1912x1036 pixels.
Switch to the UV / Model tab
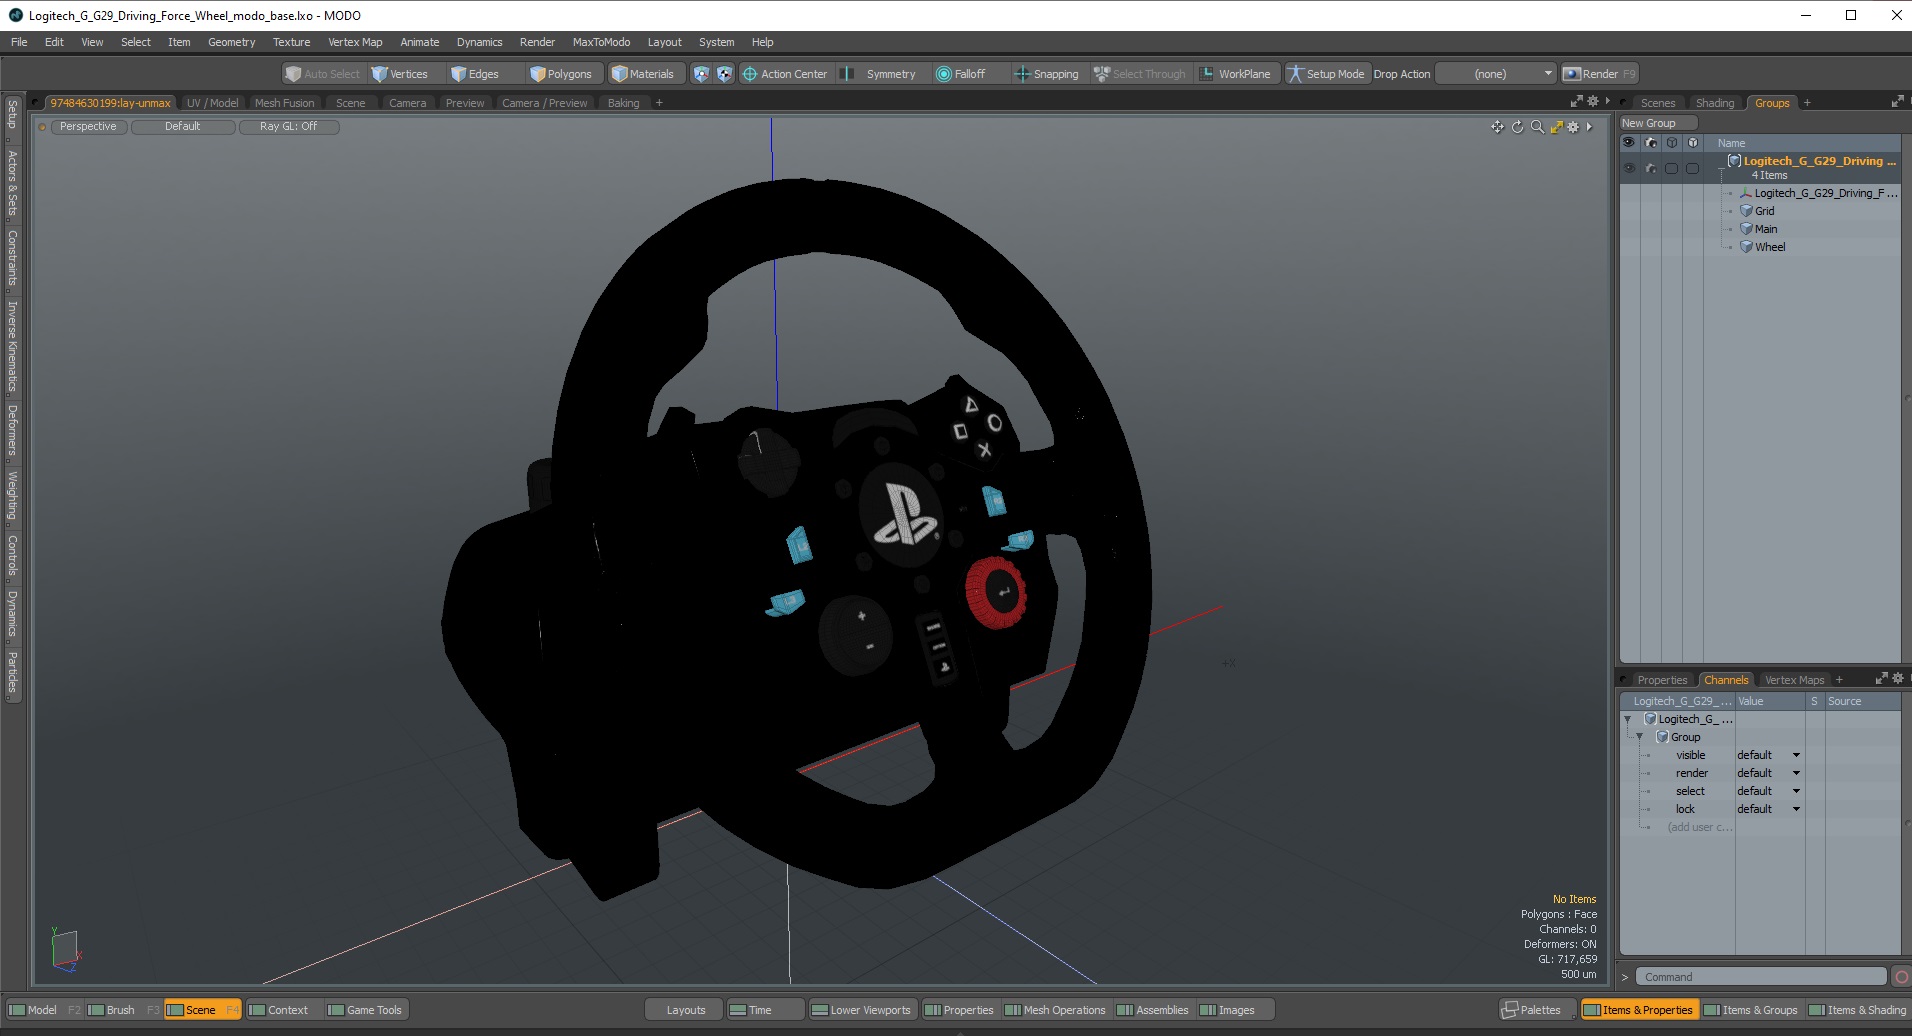pos(212,103)
